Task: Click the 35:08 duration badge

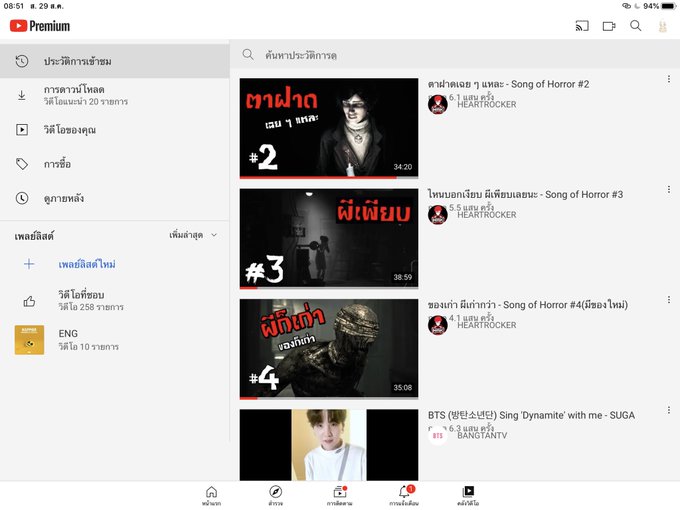Action: 403,388
